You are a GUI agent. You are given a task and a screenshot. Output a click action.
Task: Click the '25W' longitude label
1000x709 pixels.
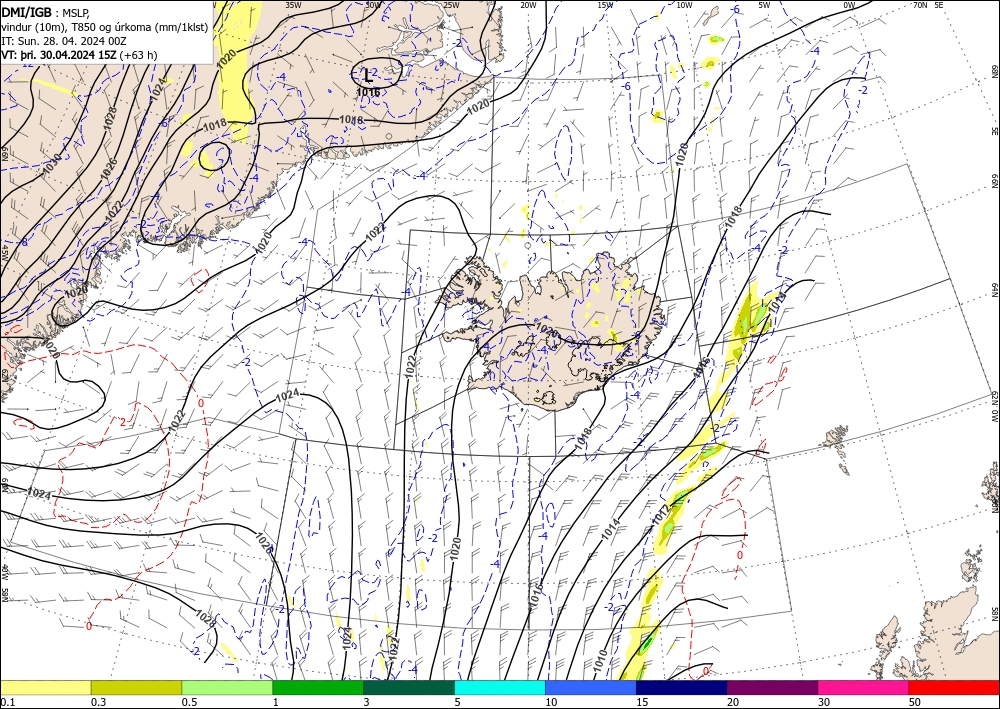451,5
